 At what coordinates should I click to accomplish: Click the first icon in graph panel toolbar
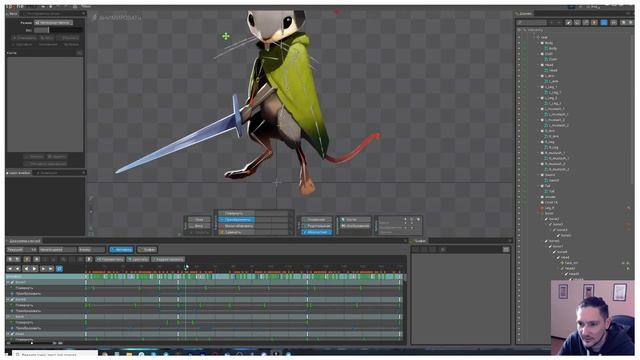416,249
